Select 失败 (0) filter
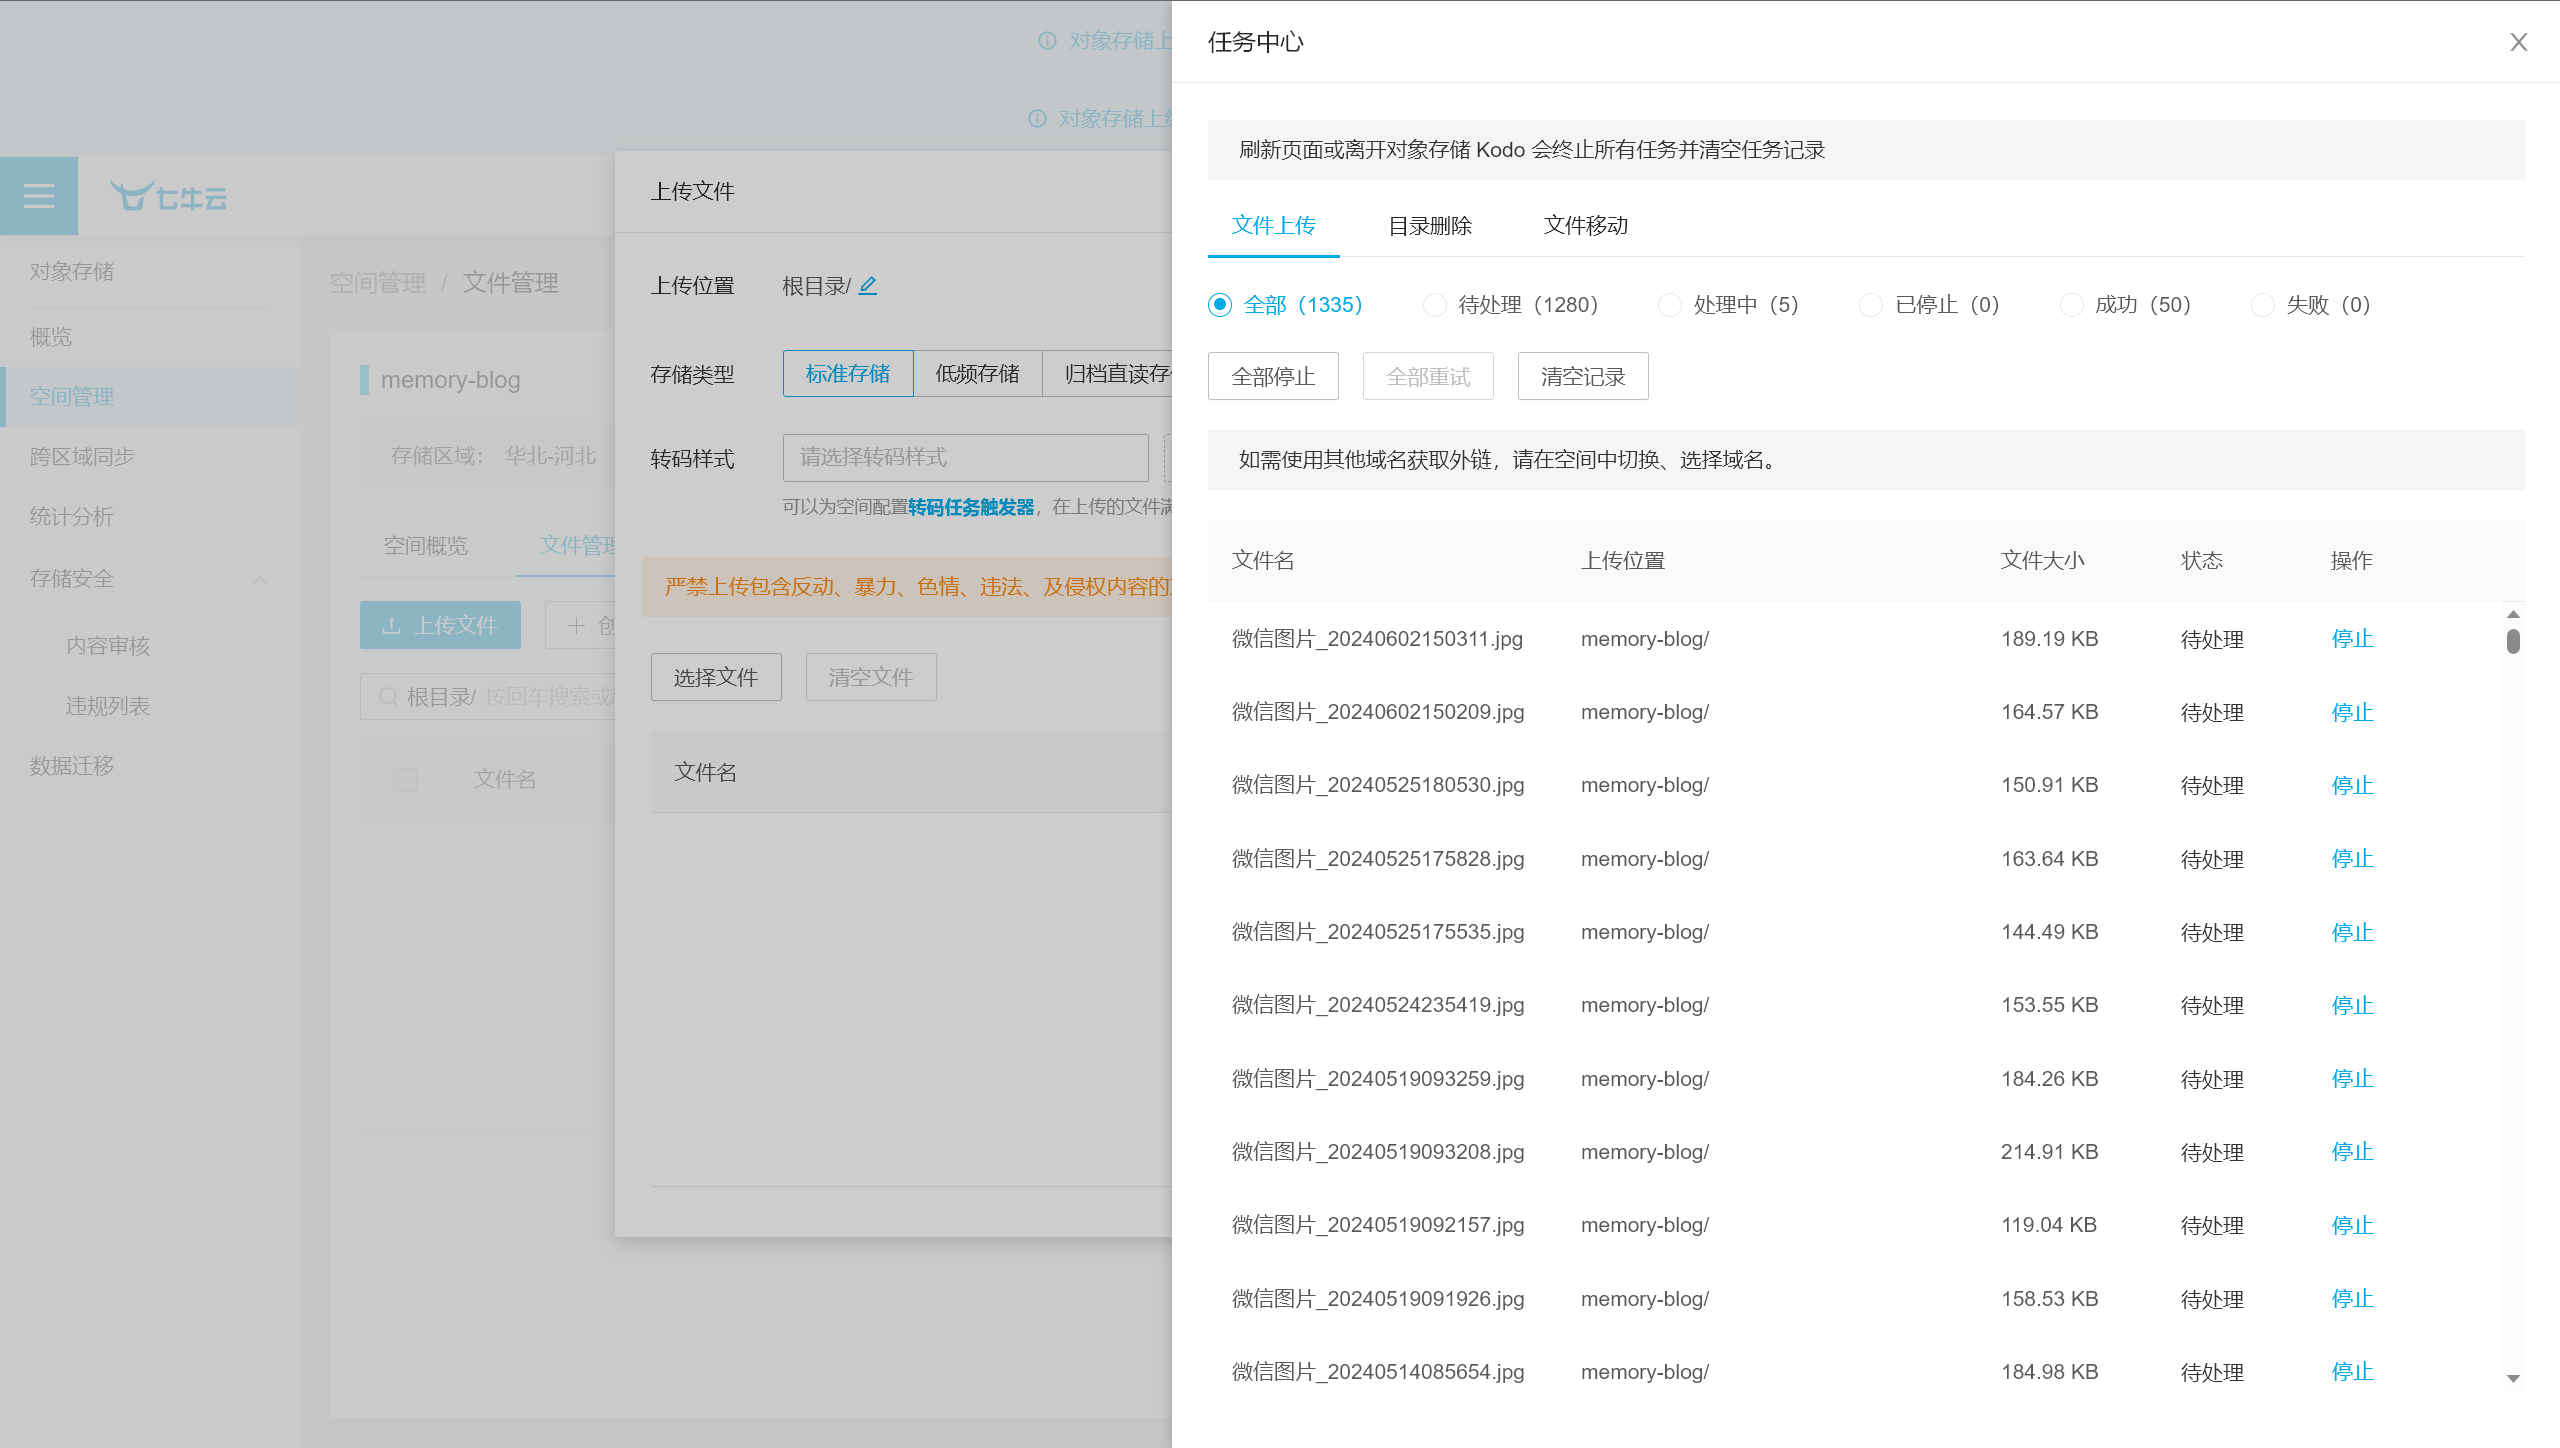Viewport: 2560px width, 1448px height. (x=2311, y=305)
